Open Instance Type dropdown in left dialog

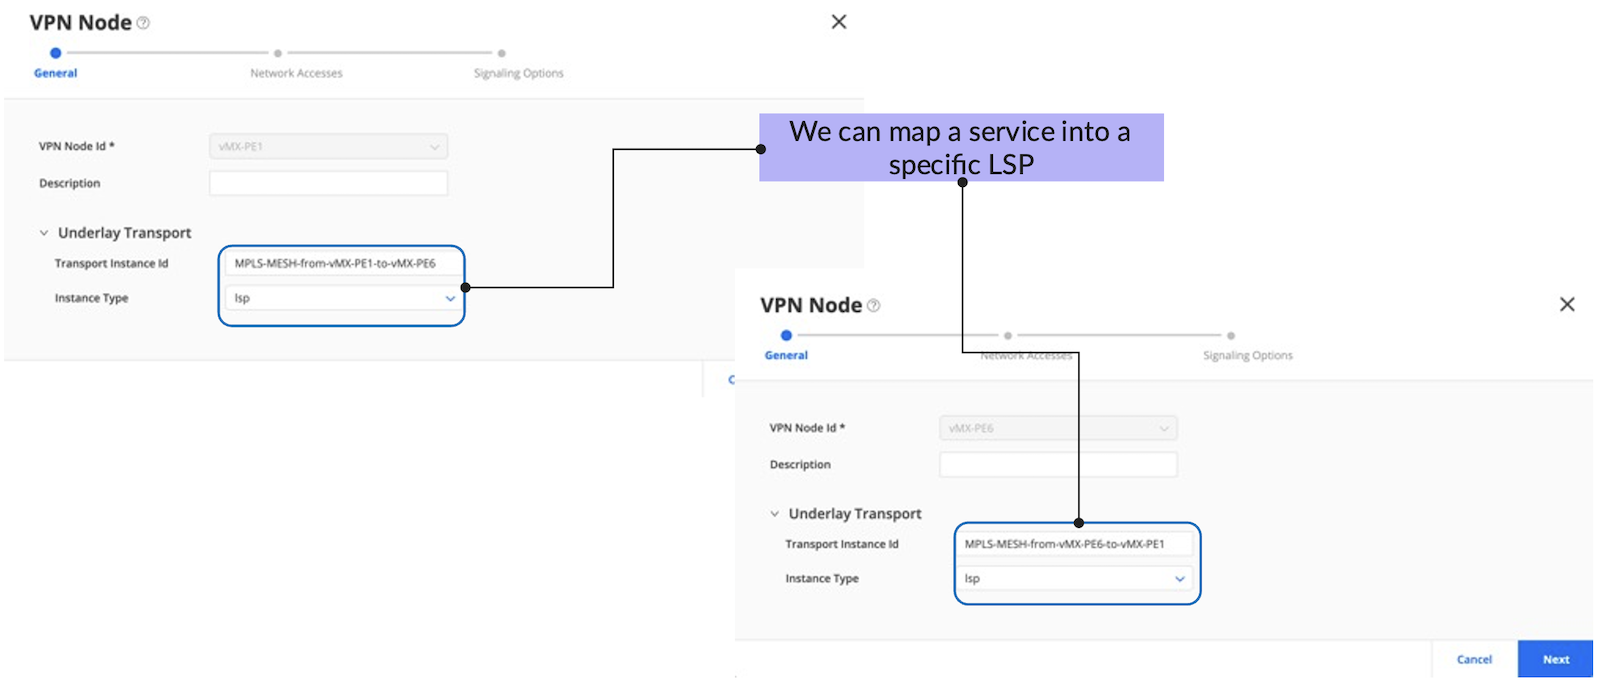(x=343, y=298)
